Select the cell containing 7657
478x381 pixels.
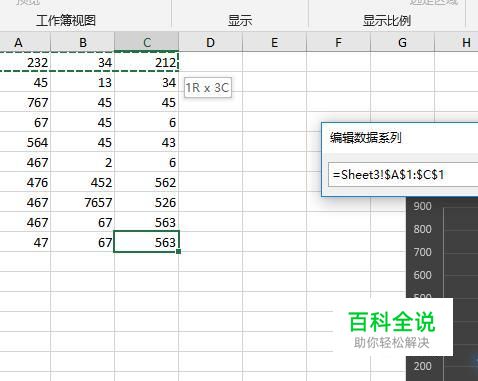pyautogui.click(x=82, y=202)
